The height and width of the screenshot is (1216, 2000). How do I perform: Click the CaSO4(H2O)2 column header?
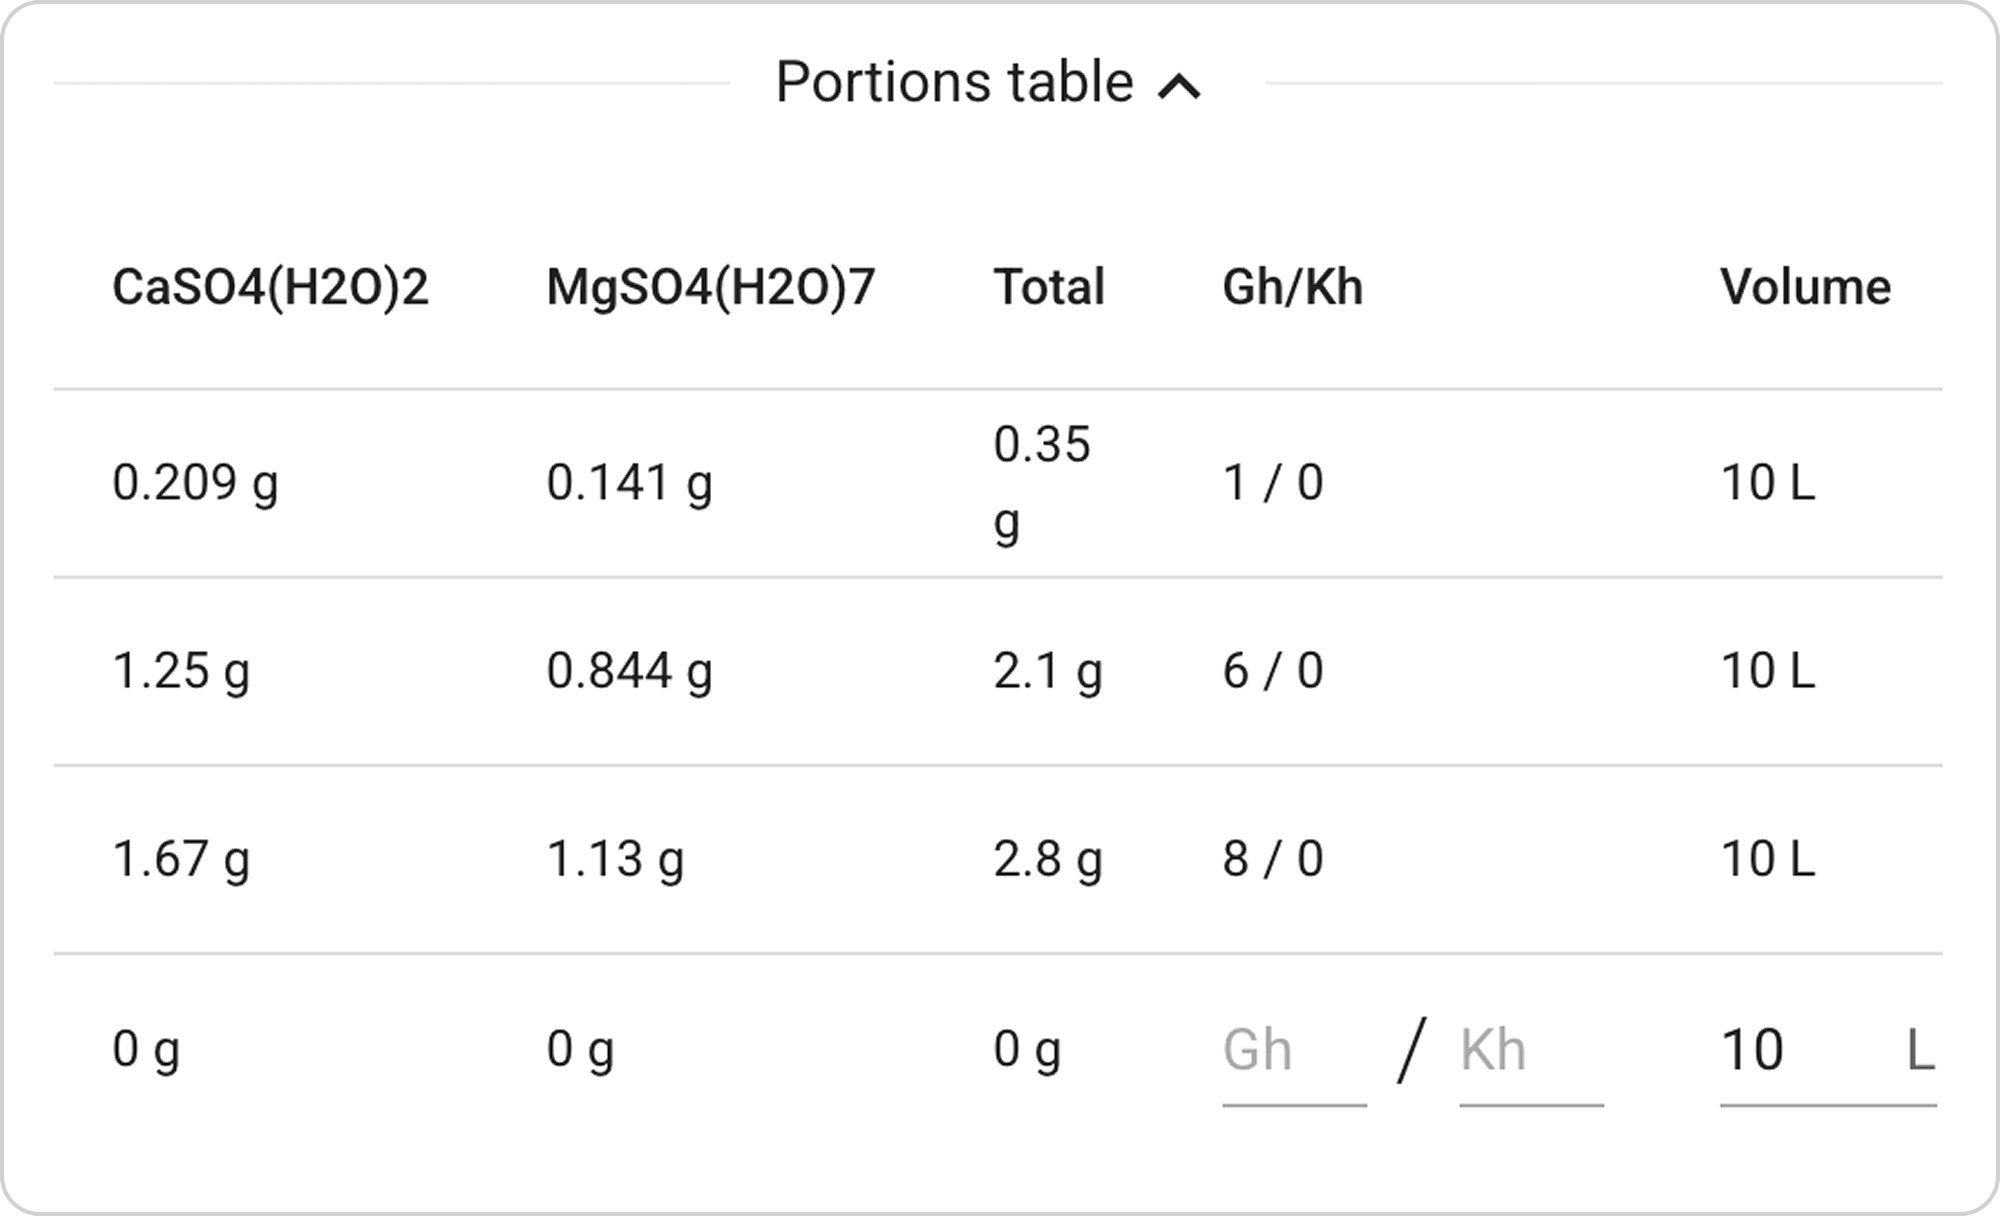pyautogui.click(x=270, y=288)
